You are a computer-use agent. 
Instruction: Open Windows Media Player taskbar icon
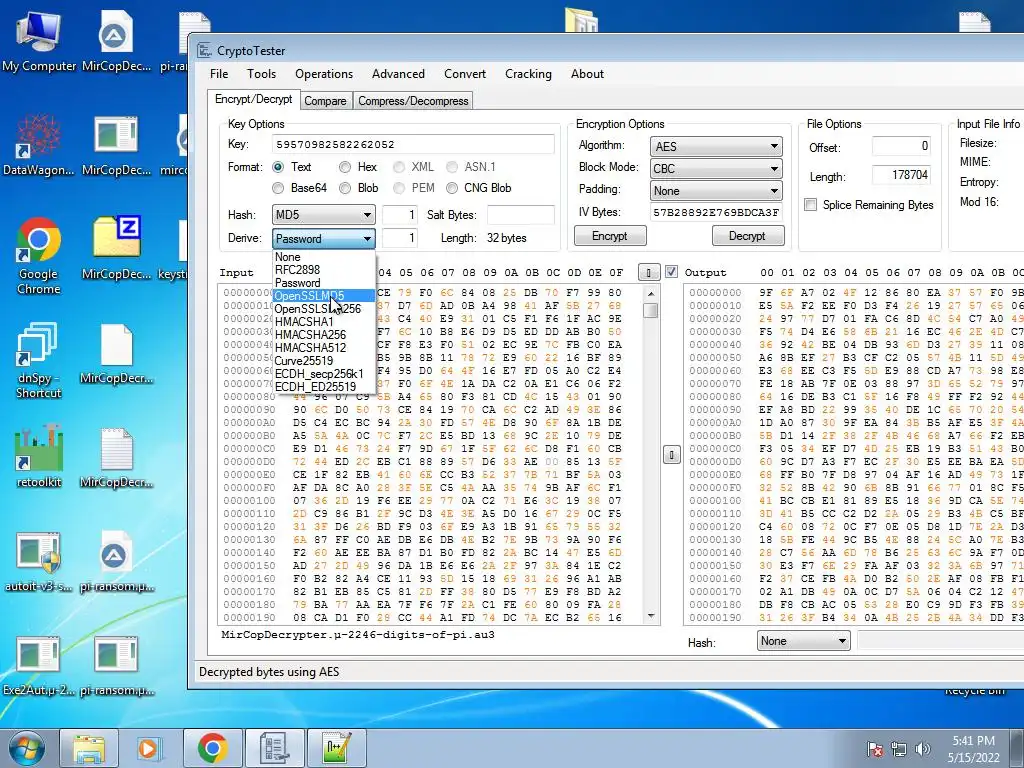point(148,748)
